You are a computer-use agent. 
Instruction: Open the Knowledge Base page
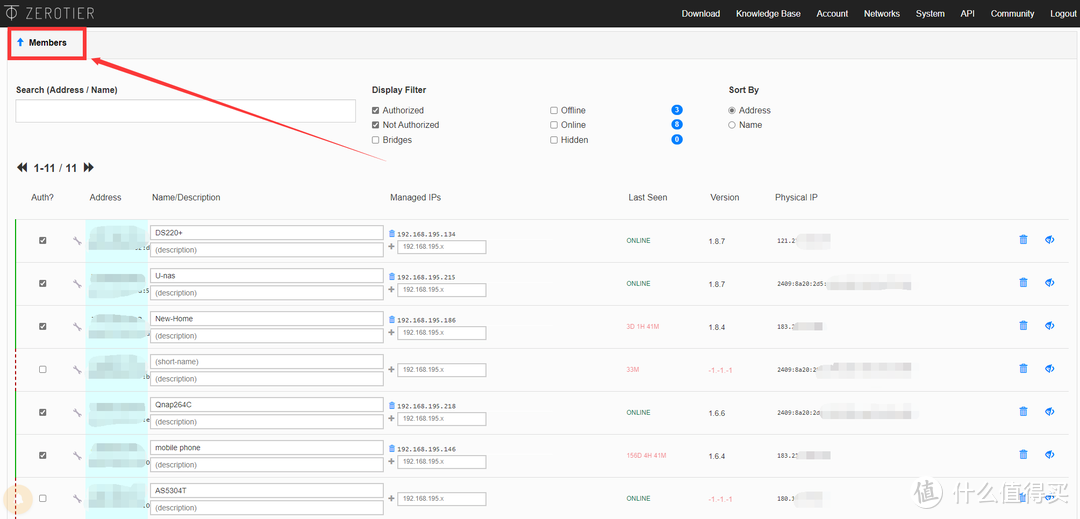point(768,14)
